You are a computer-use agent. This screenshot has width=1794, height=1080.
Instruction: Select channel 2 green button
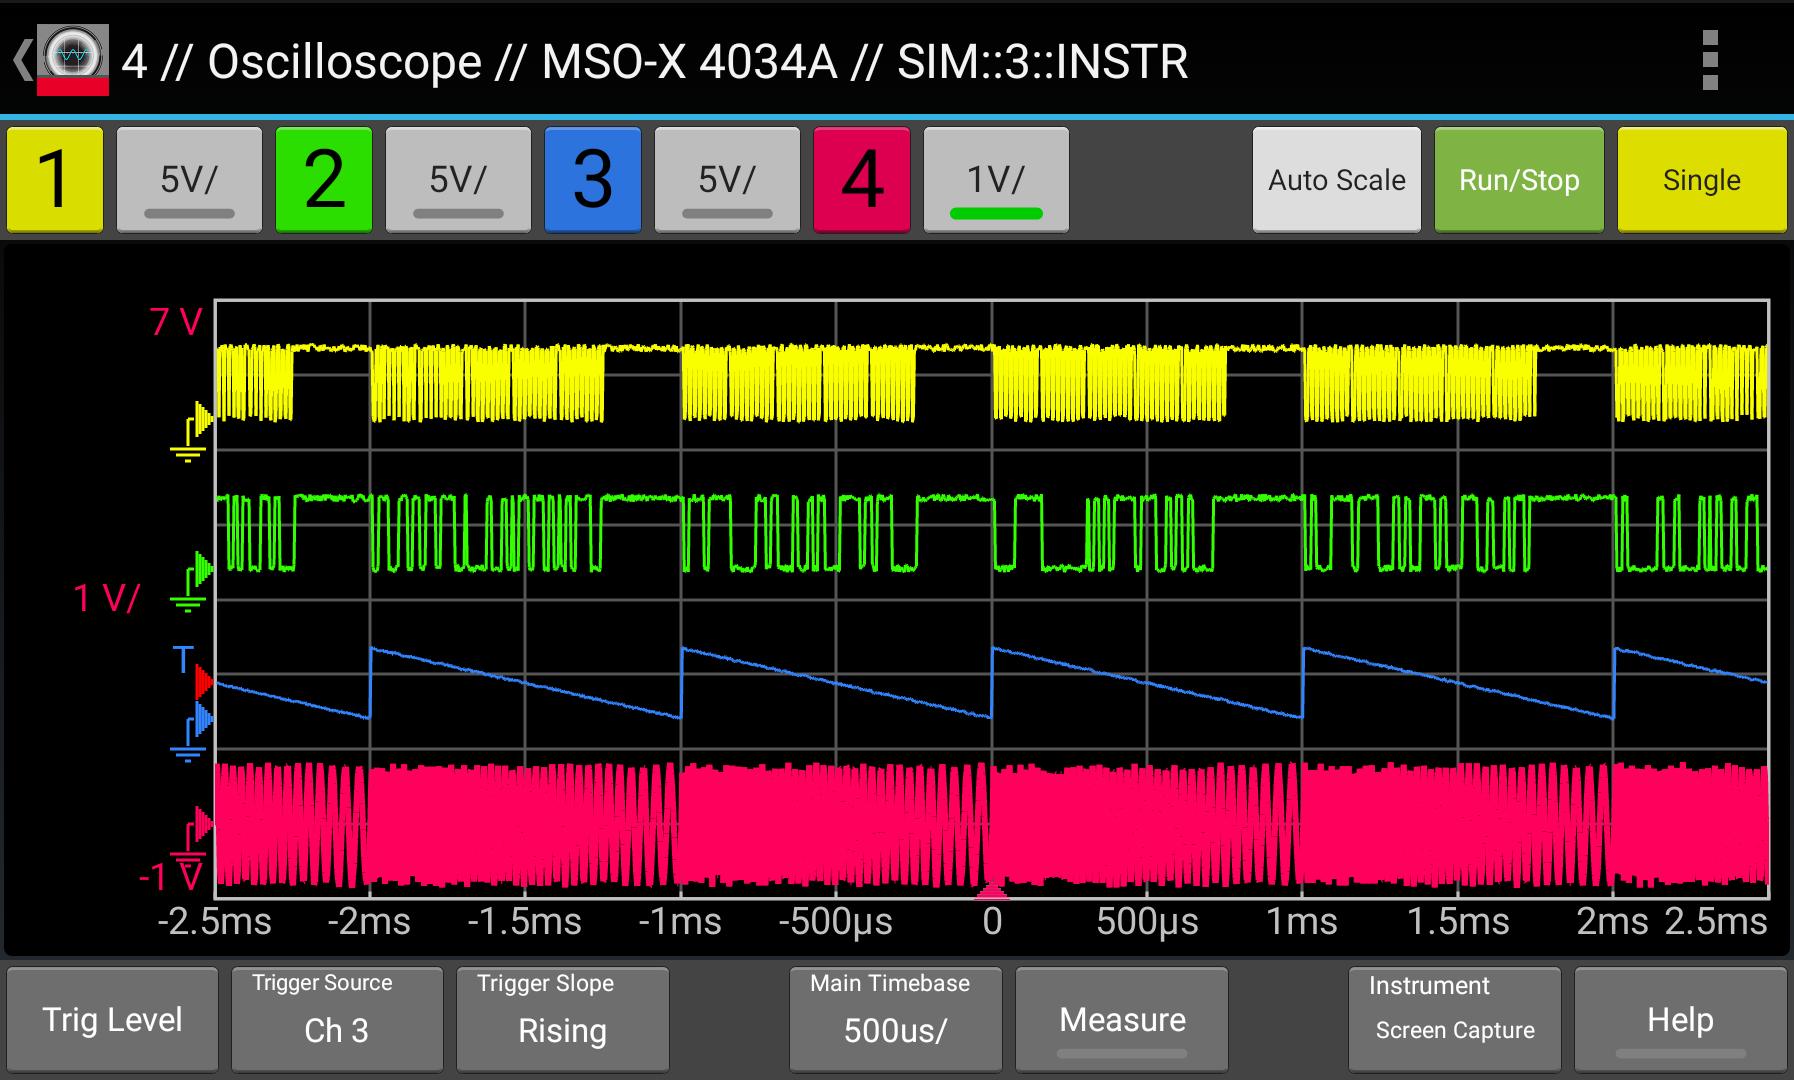[322, 180]
